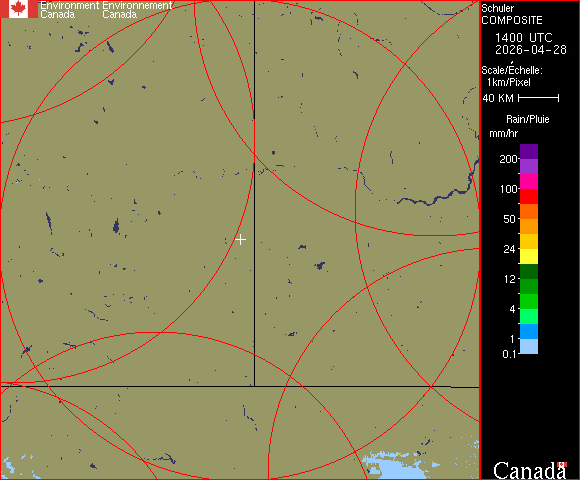Click the white crosshair radar site marker
580x480 pixels.
[x=240, y=240]
